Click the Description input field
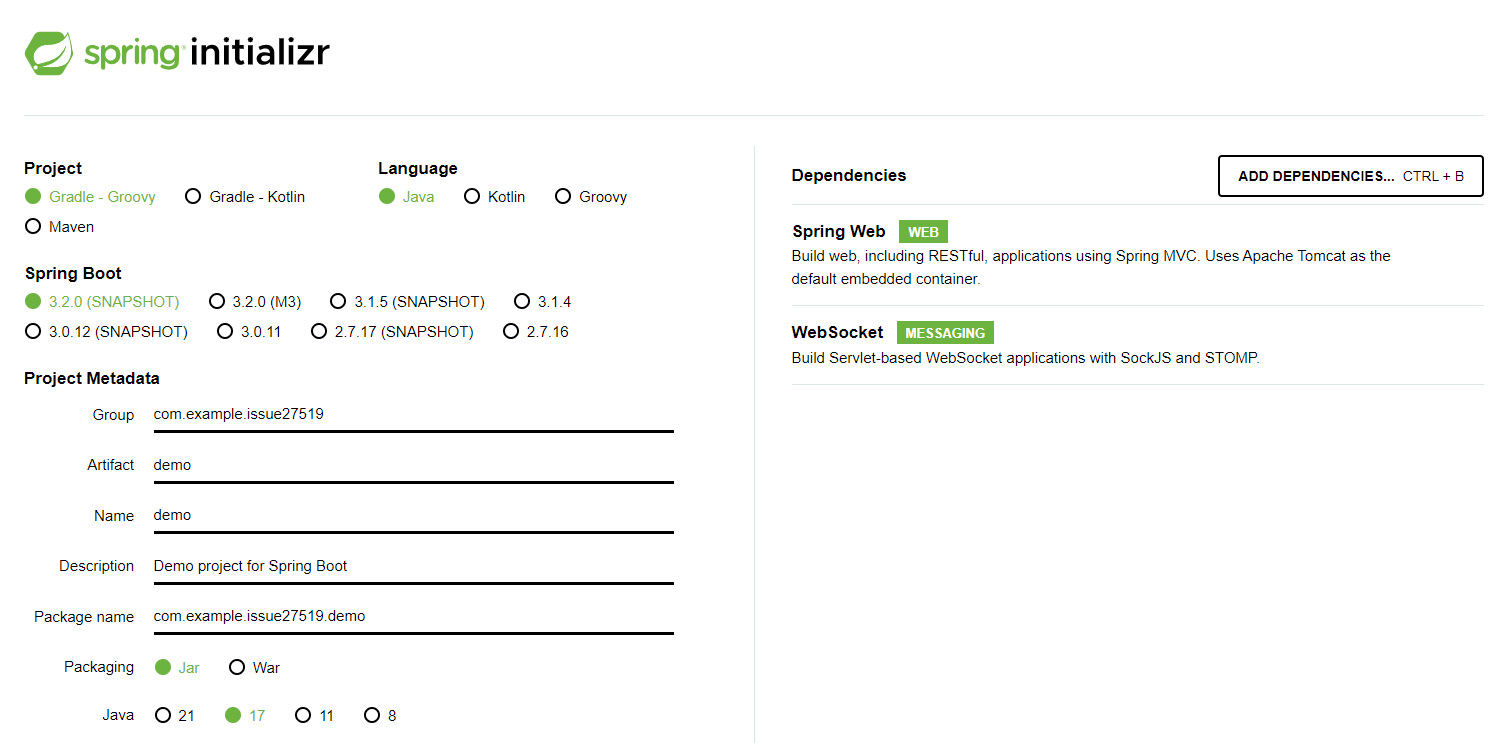 (x=413, y=566)
